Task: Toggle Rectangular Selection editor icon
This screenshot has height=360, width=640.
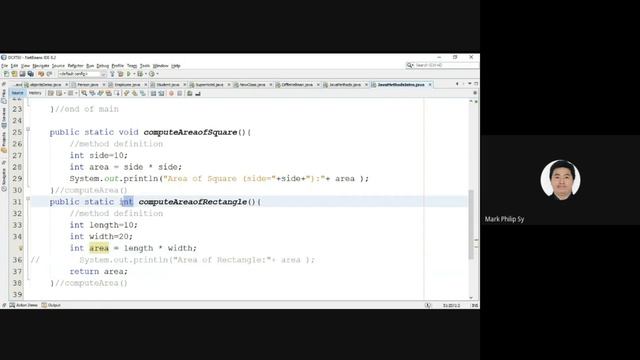Action: click(117, 93)
